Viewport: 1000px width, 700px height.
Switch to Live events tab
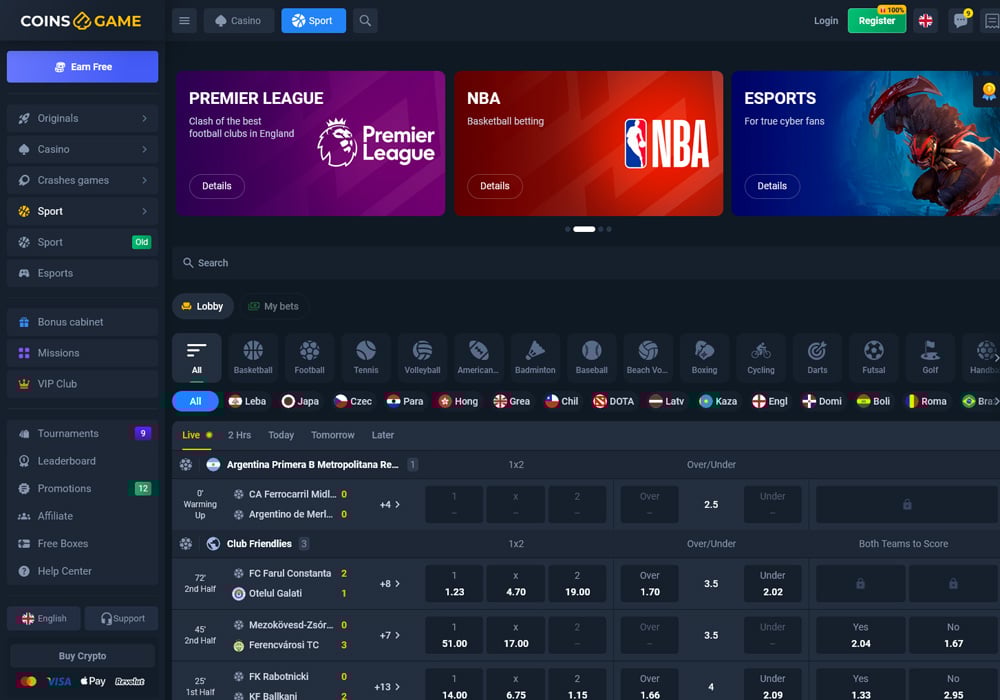196,435
